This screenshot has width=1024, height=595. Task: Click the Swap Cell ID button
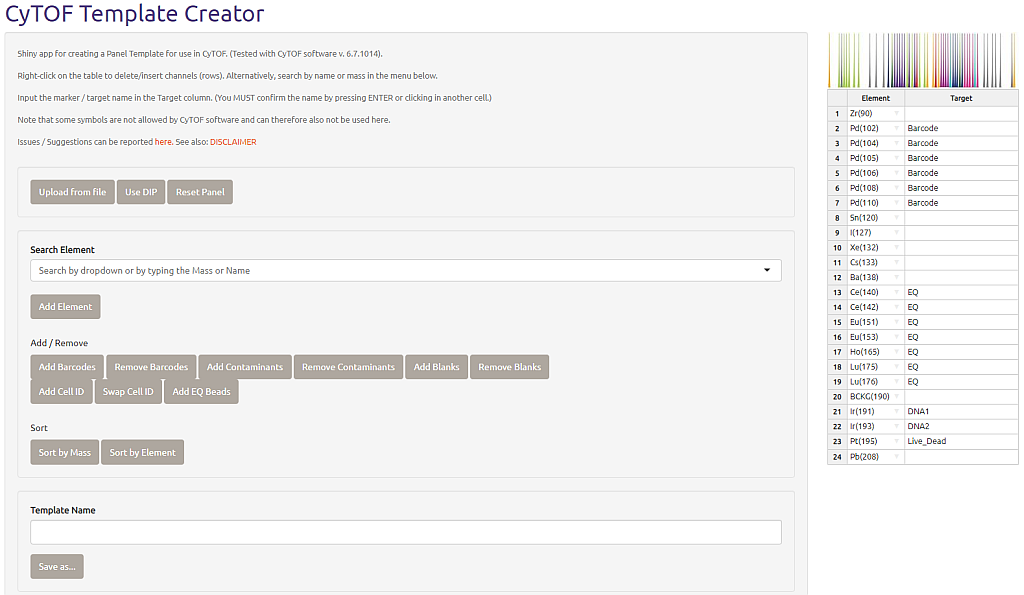[x=128, y=392]
